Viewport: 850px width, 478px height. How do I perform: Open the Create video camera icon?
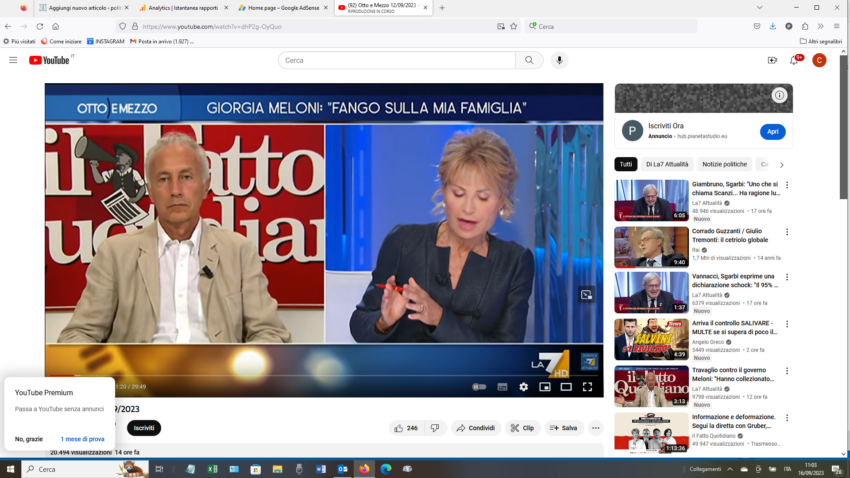[772, 60]
